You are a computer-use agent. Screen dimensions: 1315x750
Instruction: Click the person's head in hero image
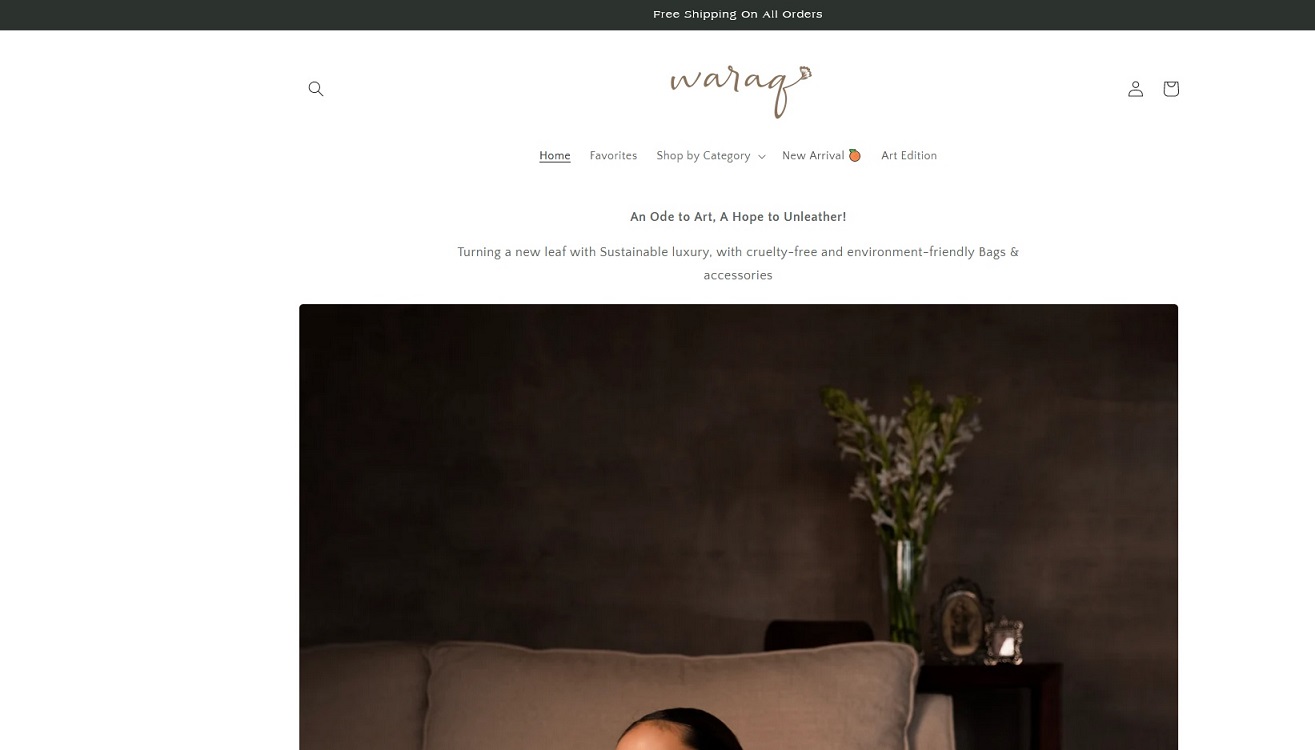tap(680, 730)
